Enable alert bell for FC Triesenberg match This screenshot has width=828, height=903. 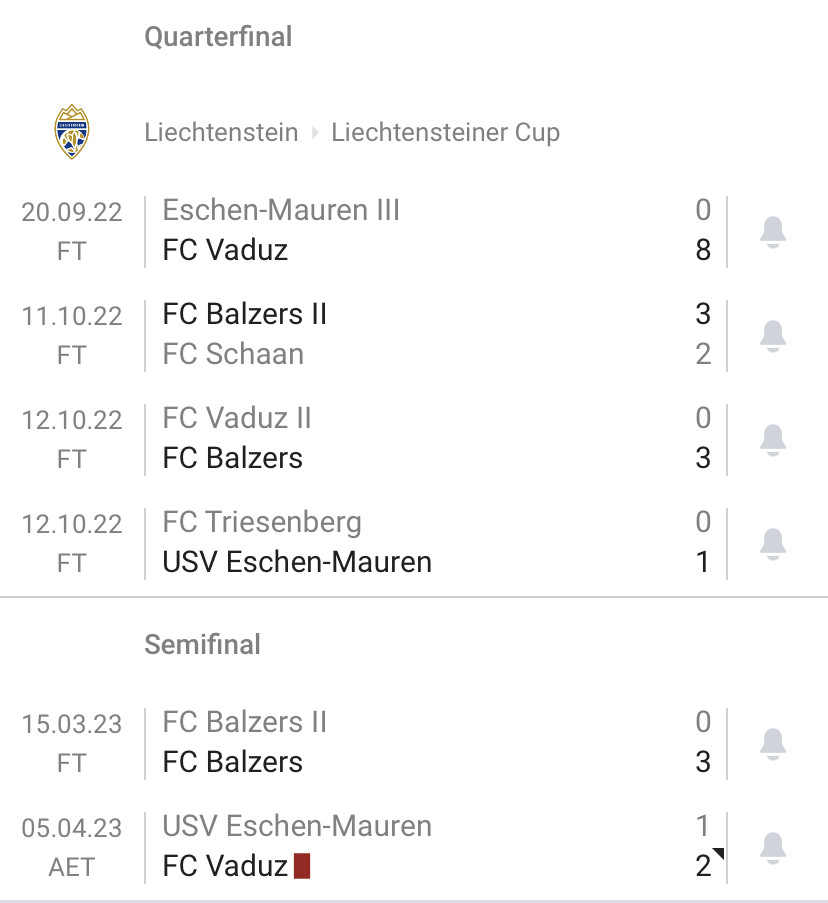click(x=773, y=544)
